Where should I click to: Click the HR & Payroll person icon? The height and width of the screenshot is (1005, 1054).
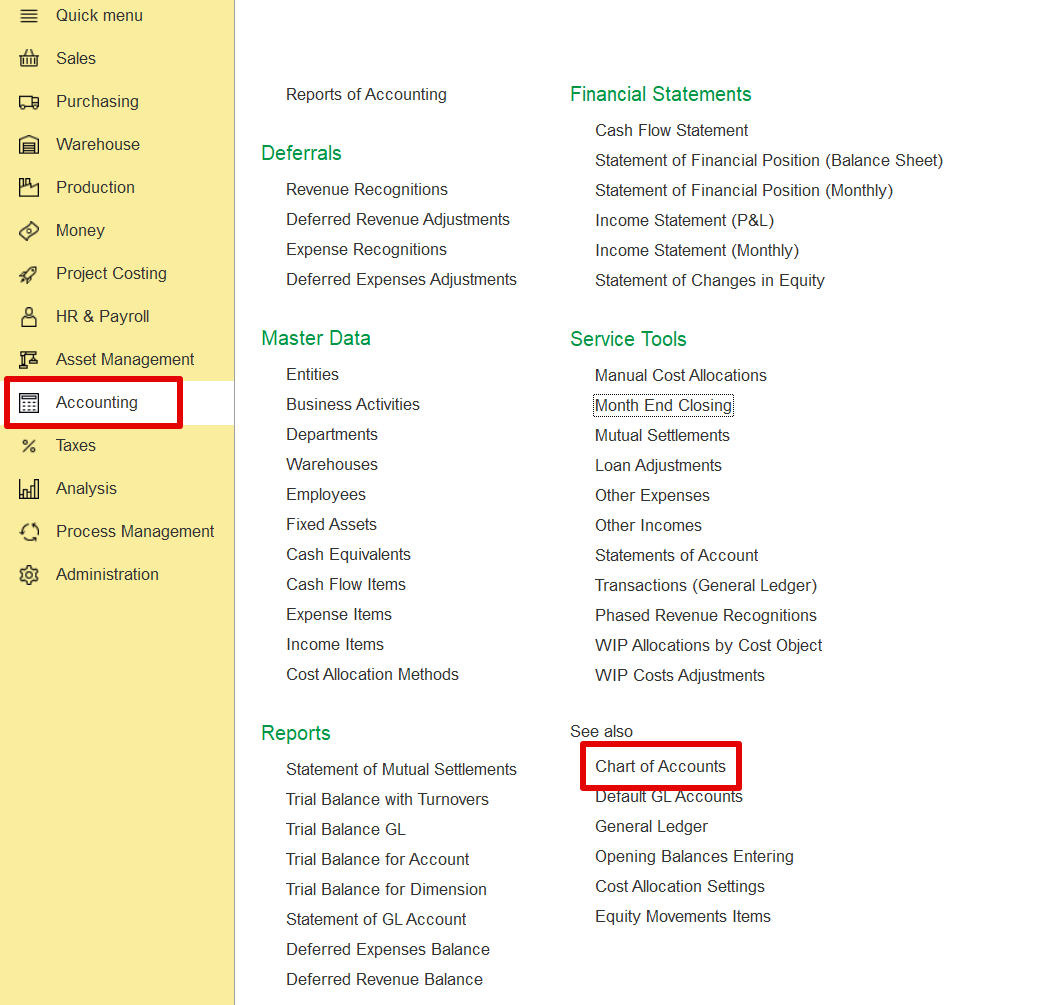click(x=29, y=317)
